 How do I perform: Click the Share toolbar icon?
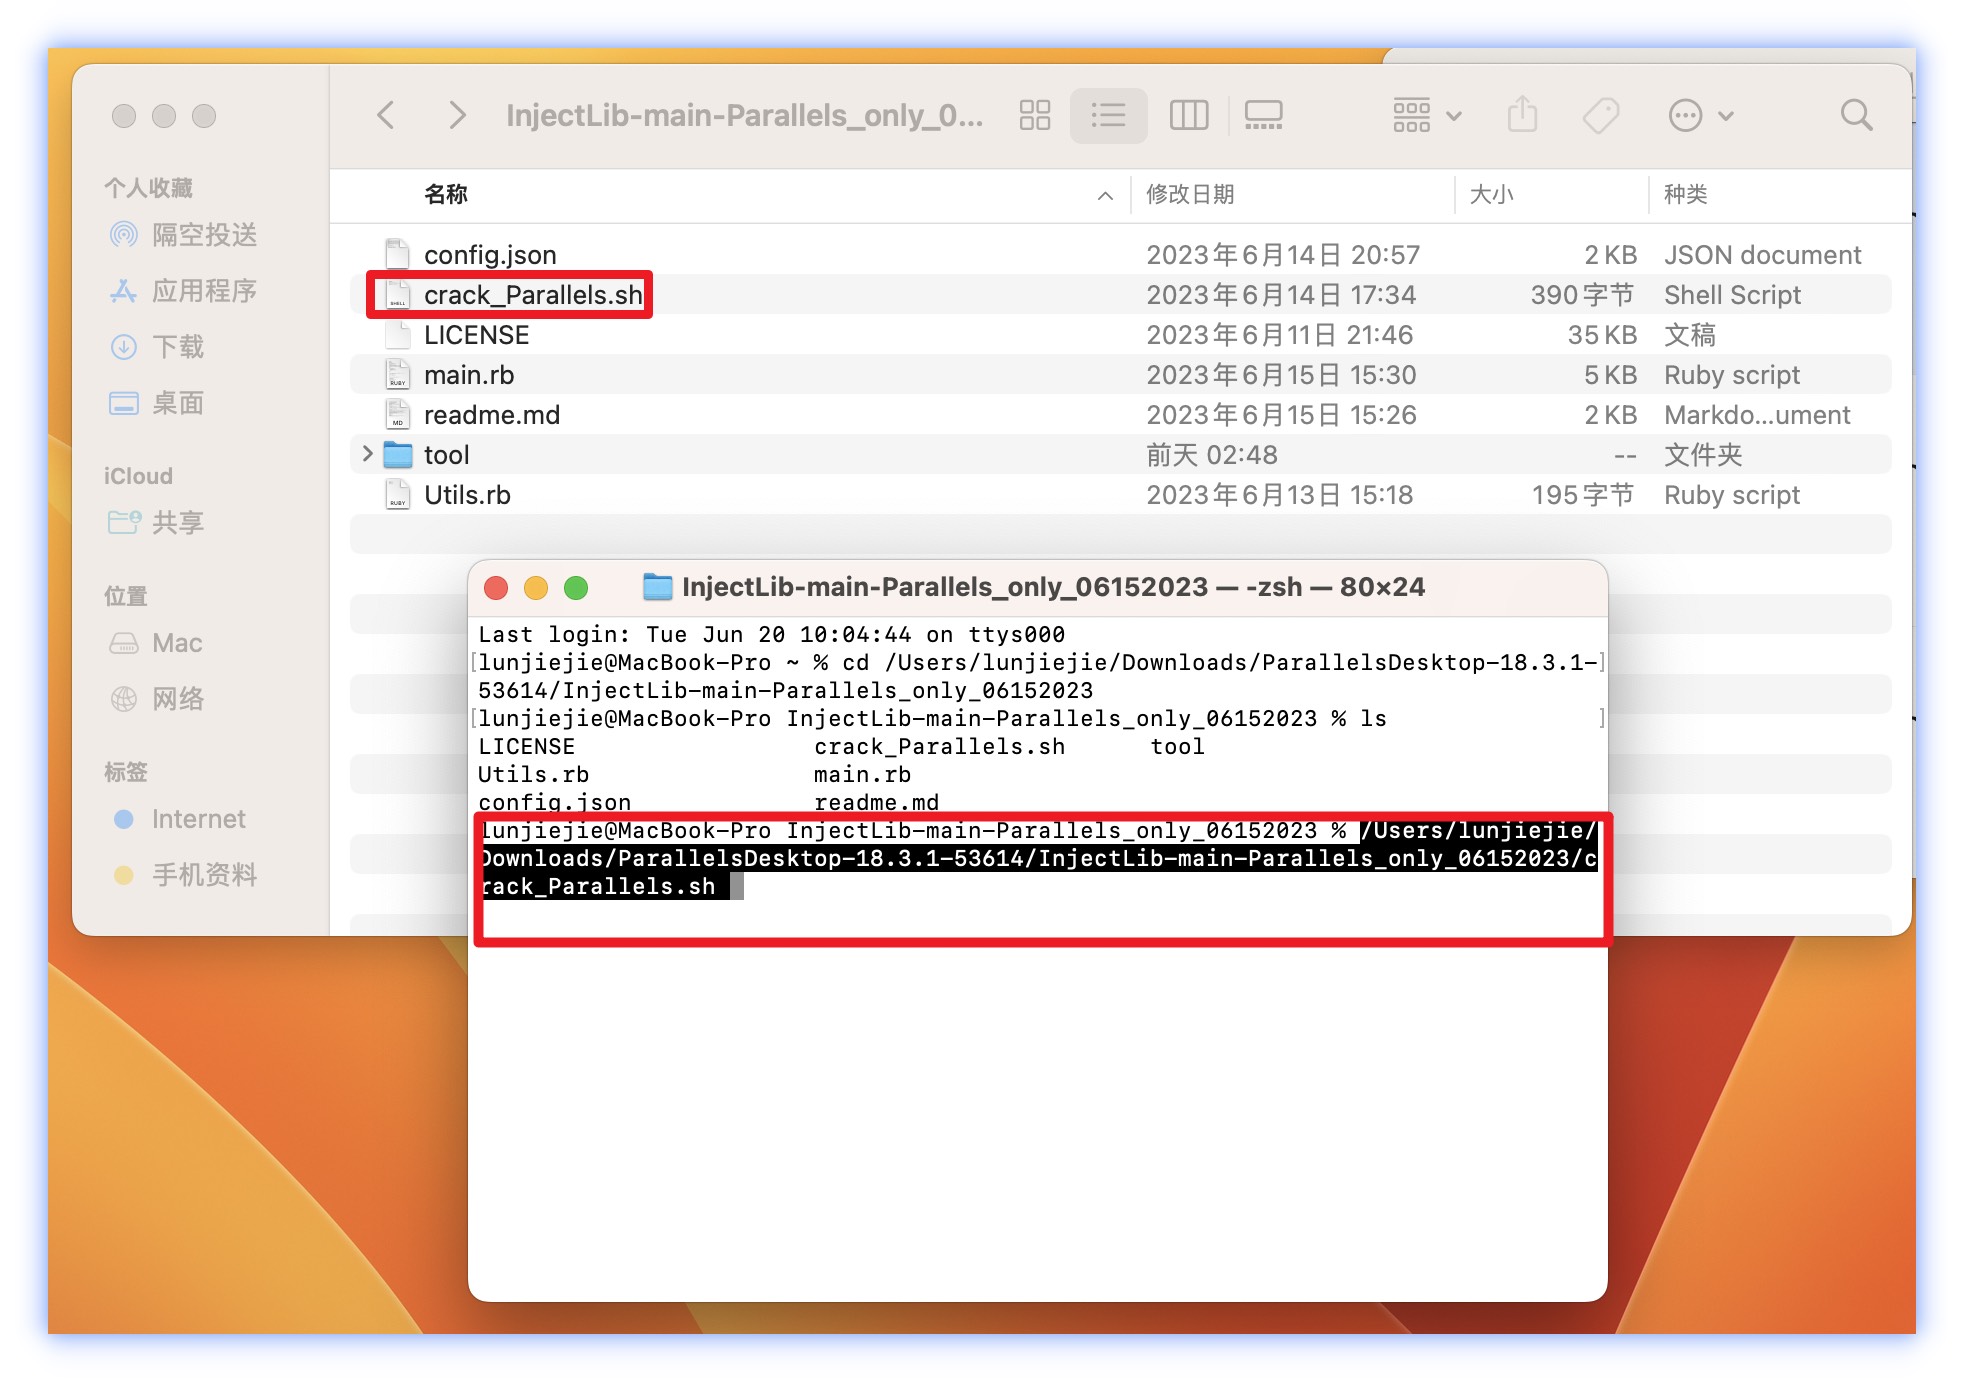point(1522,115)
